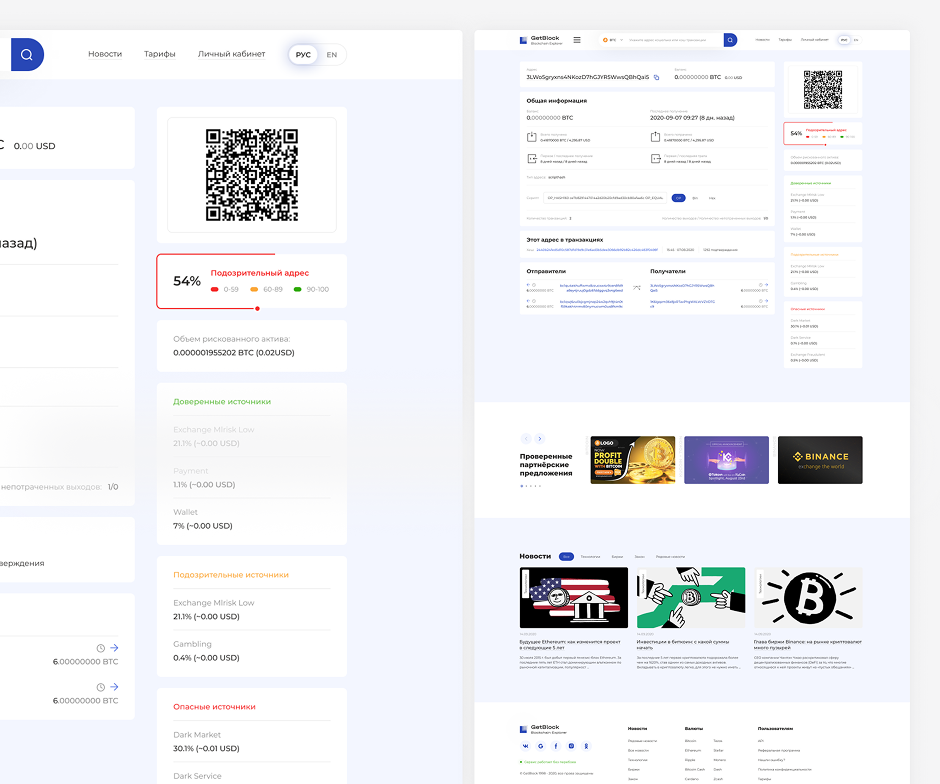Click the large blue search button
Image resolution: width=940 pixels, height=784 pixels.
pos(26,54)
